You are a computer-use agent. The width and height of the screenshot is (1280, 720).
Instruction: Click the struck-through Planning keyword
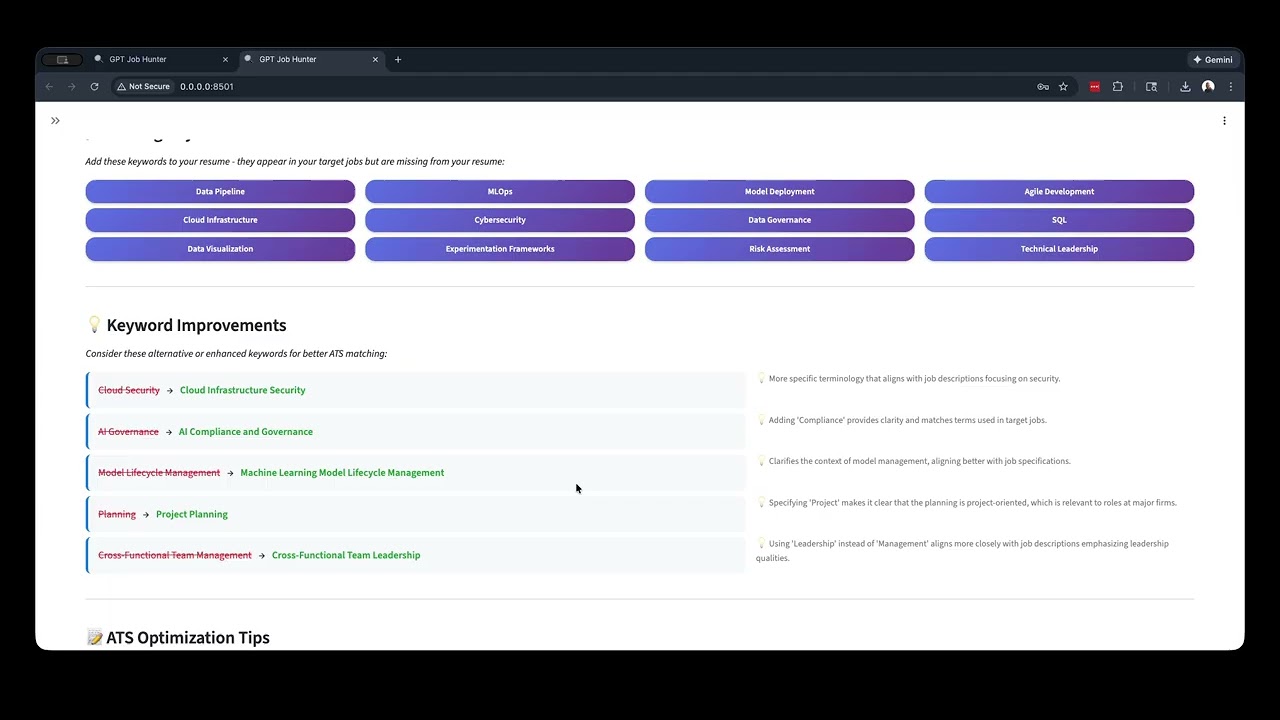117,514
